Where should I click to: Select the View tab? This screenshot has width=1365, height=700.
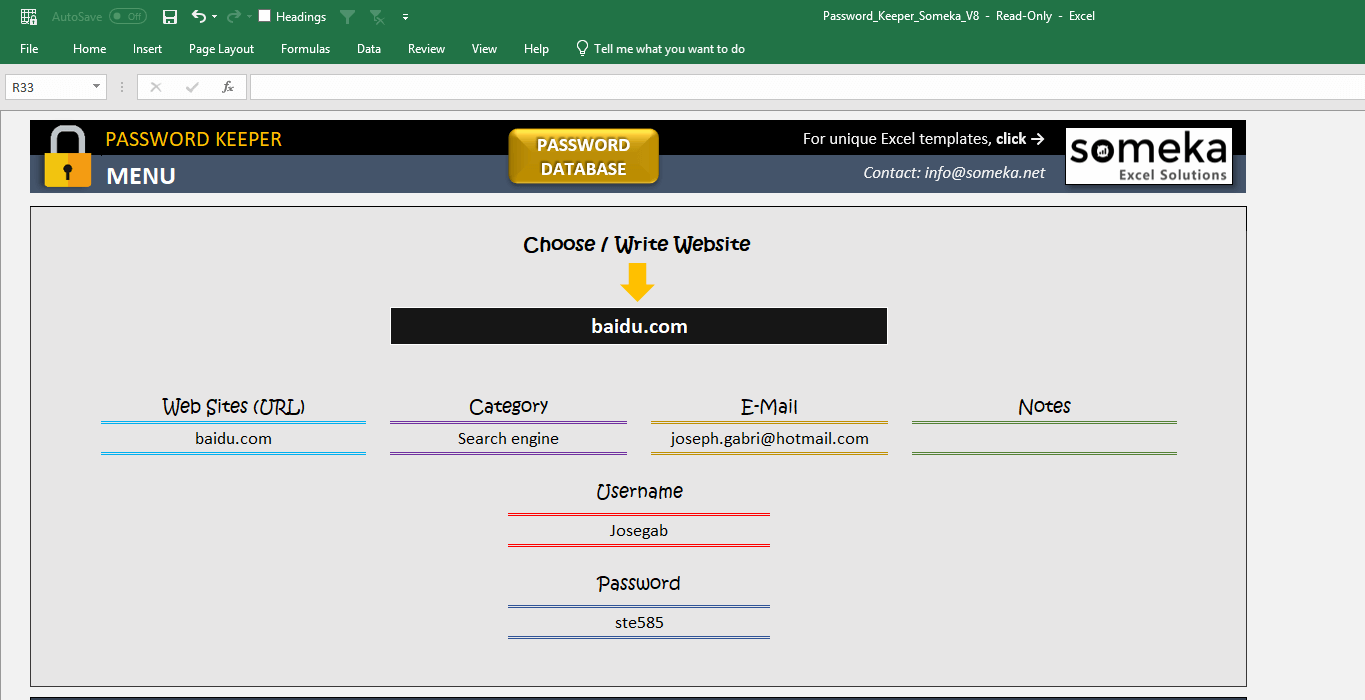pyautogui.click(x=484, y=49)
